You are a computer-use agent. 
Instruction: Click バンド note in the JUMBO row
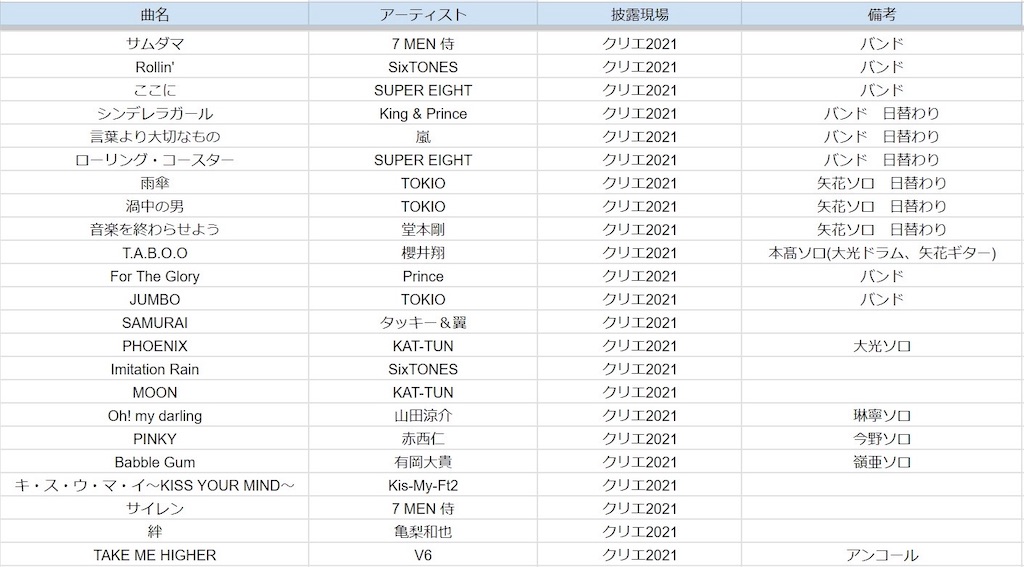click(882, 300)
